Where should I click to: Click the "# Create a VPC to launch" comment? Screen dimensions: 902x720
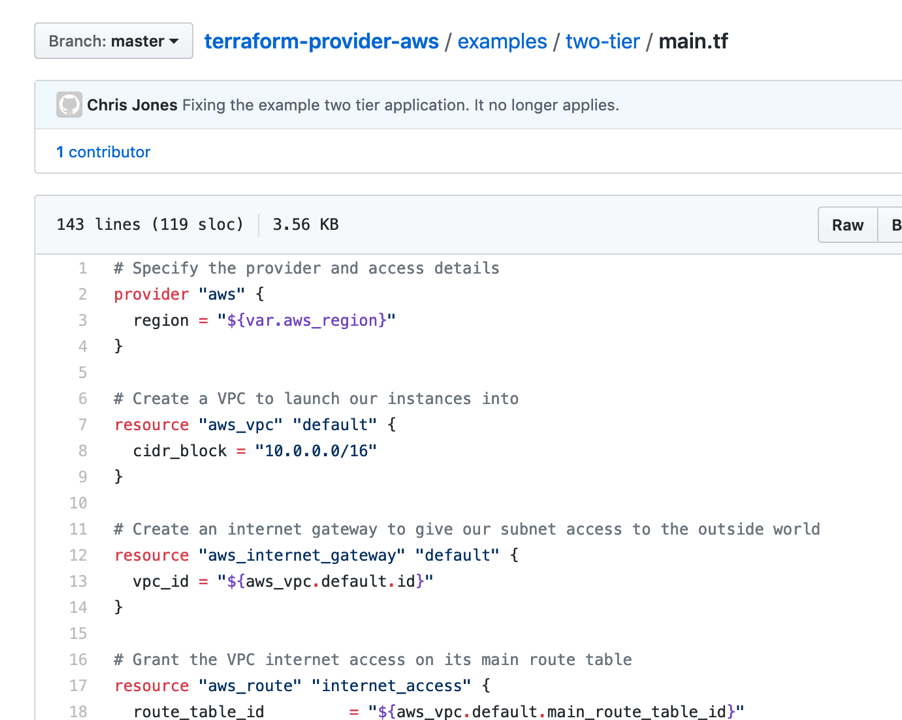pos(316,399)
